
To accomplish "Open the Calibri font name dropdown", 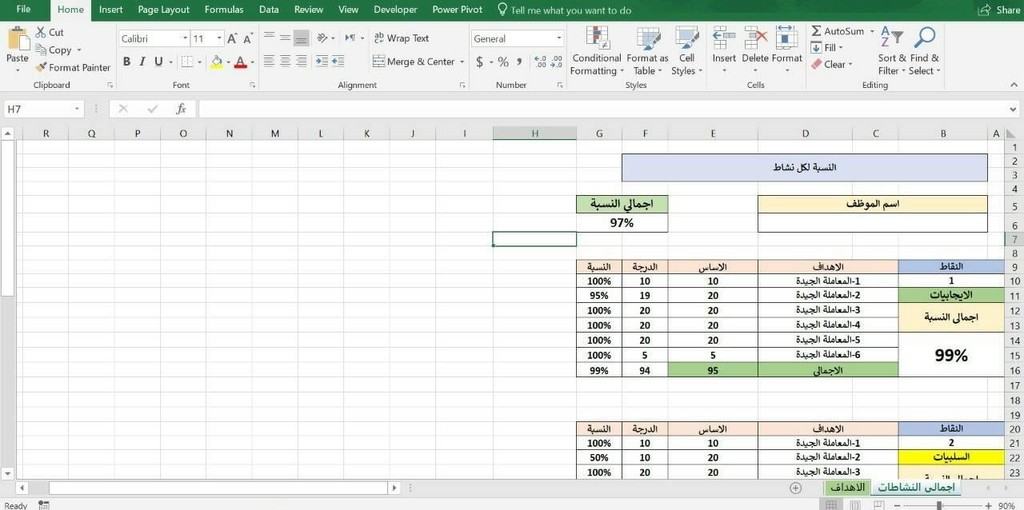I will pos(185,39).
